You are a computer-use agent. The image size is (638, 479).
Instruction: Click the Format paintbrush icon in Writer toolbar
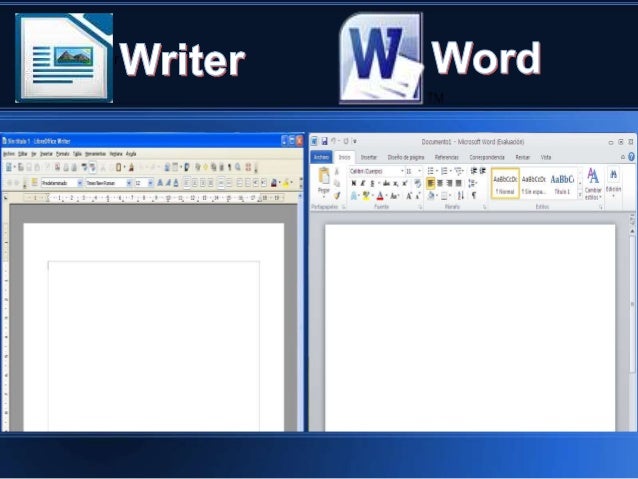point(131,167)
